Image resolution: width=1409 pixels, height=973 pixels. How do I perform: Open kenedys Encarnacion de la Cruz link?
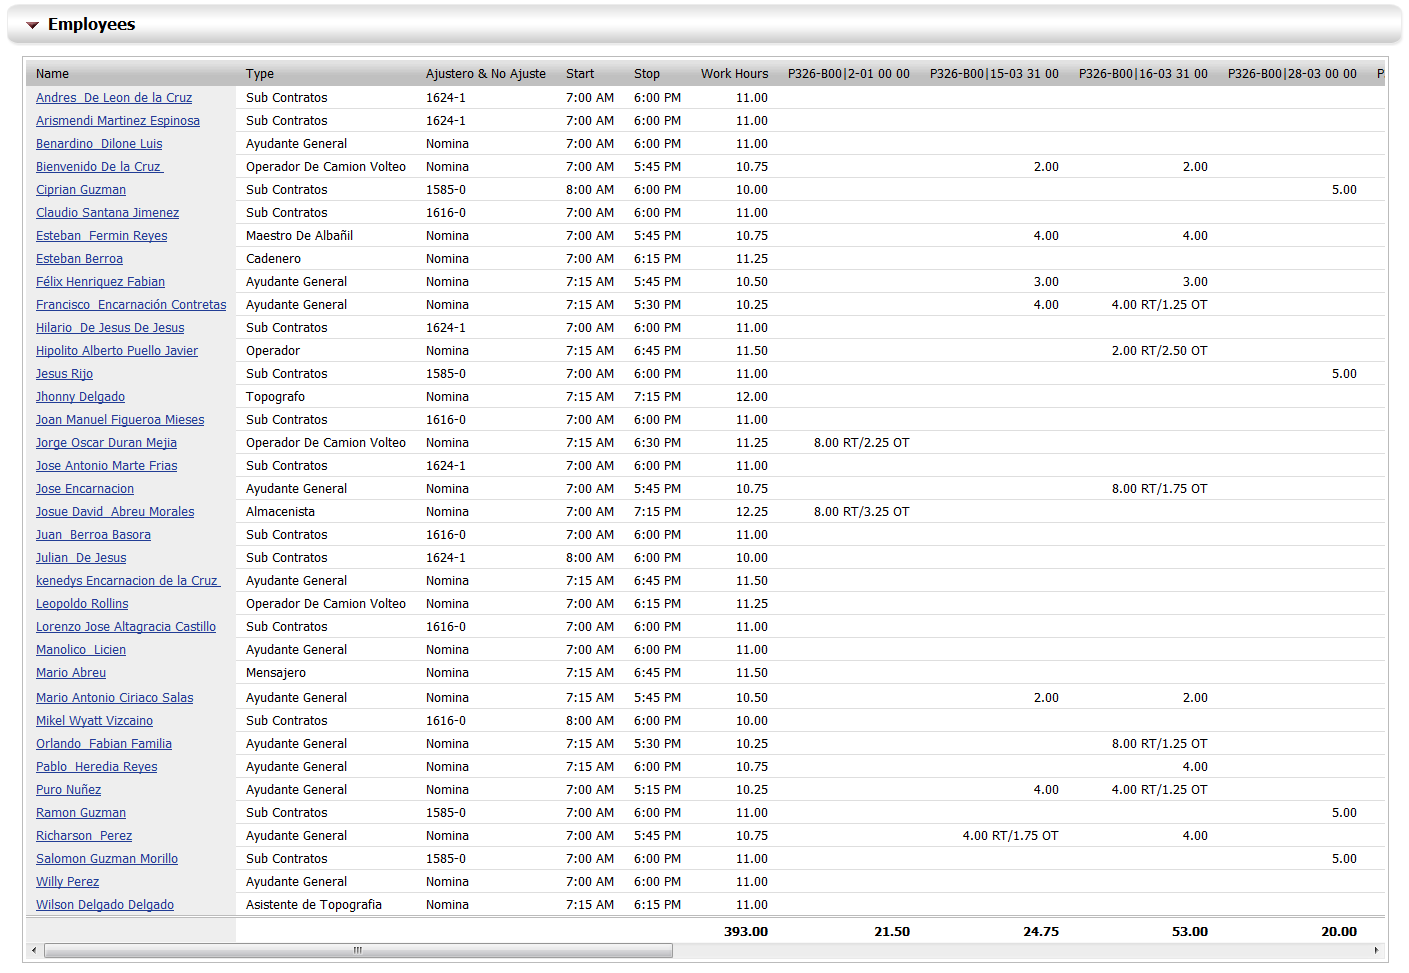128,581
